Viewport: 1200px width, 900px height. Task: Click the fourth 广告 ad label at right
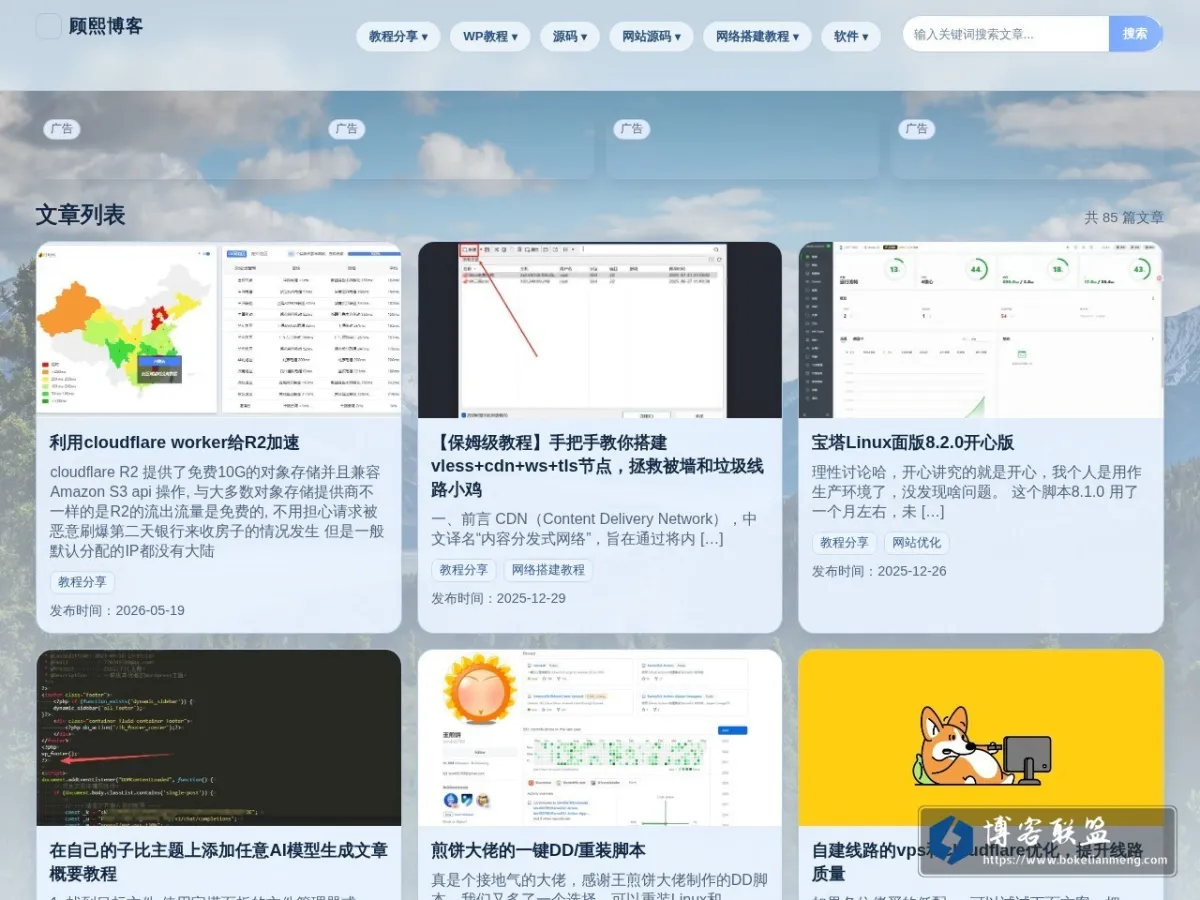tap(916, 129)
